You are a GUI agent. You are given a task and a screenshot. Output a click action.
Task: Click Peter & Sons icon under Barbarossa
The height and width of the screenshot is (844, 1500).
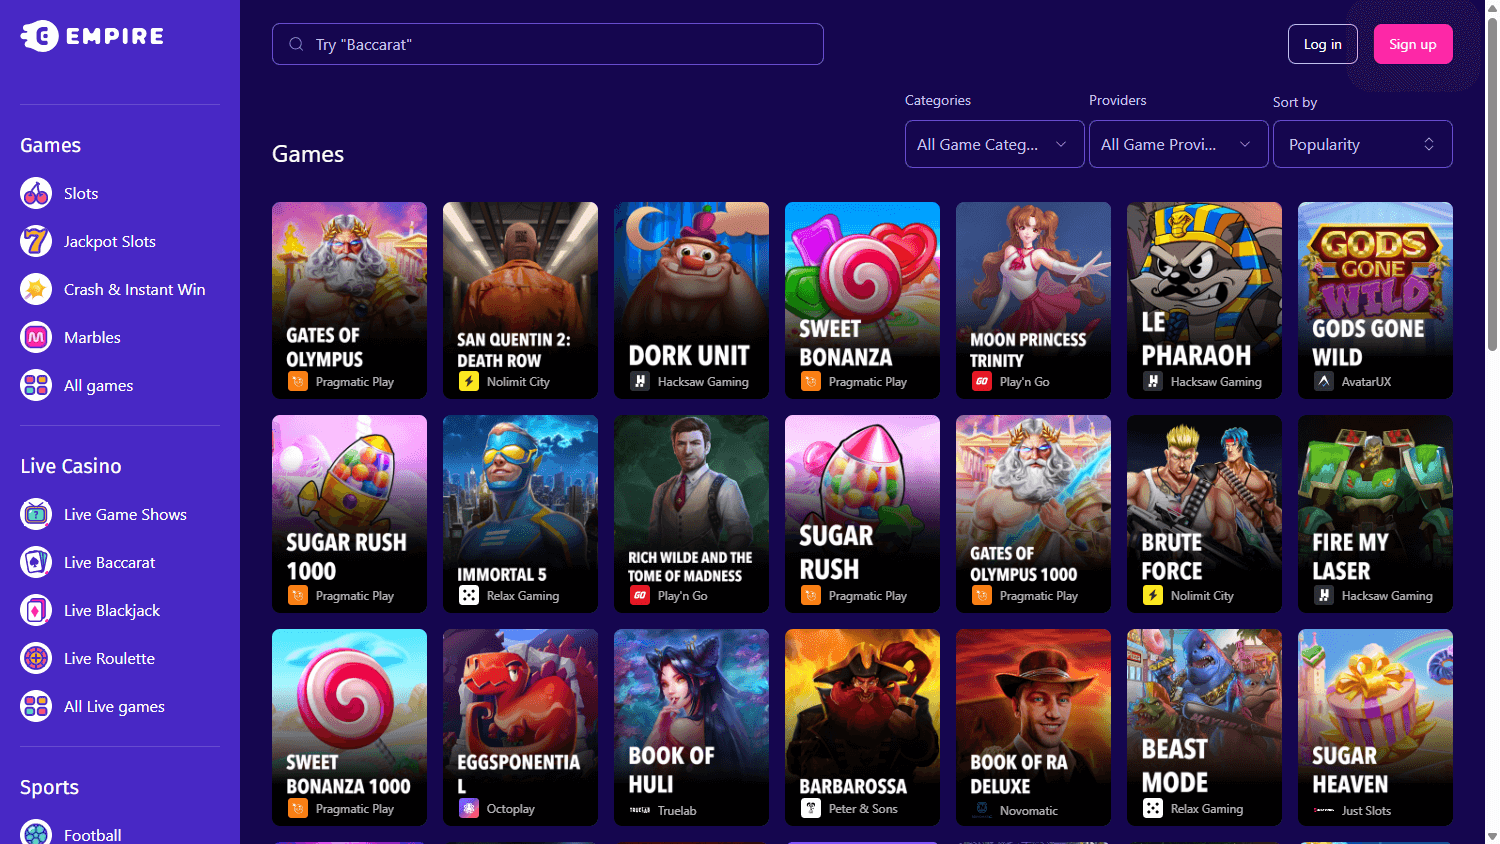pos(811,808)
